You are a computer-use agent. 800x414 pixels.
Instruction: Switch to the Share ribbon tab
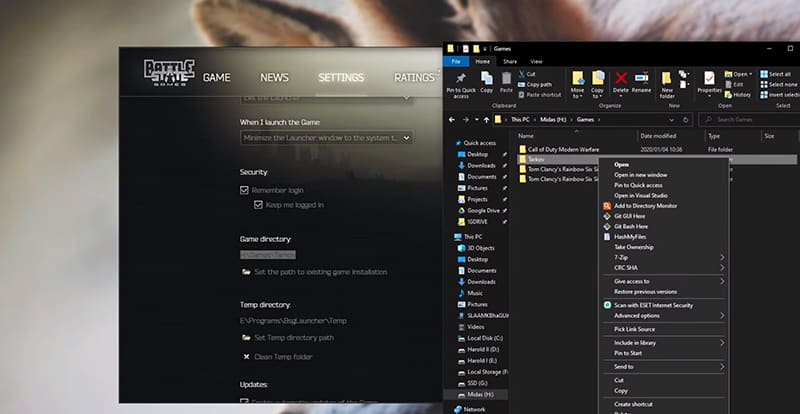click(510, 61)
